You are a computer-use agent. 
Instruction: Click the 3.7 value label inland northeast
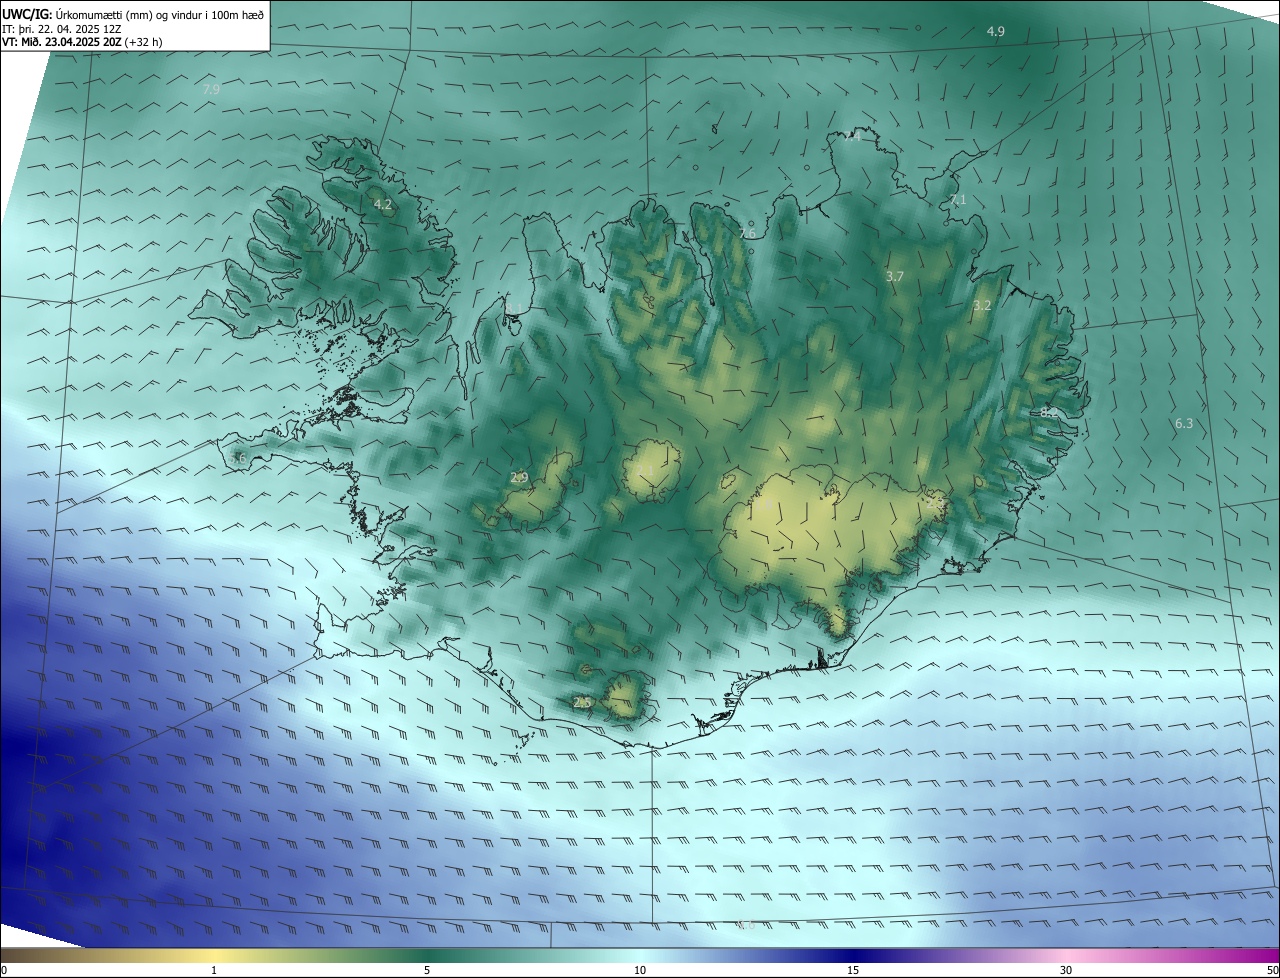895,276
